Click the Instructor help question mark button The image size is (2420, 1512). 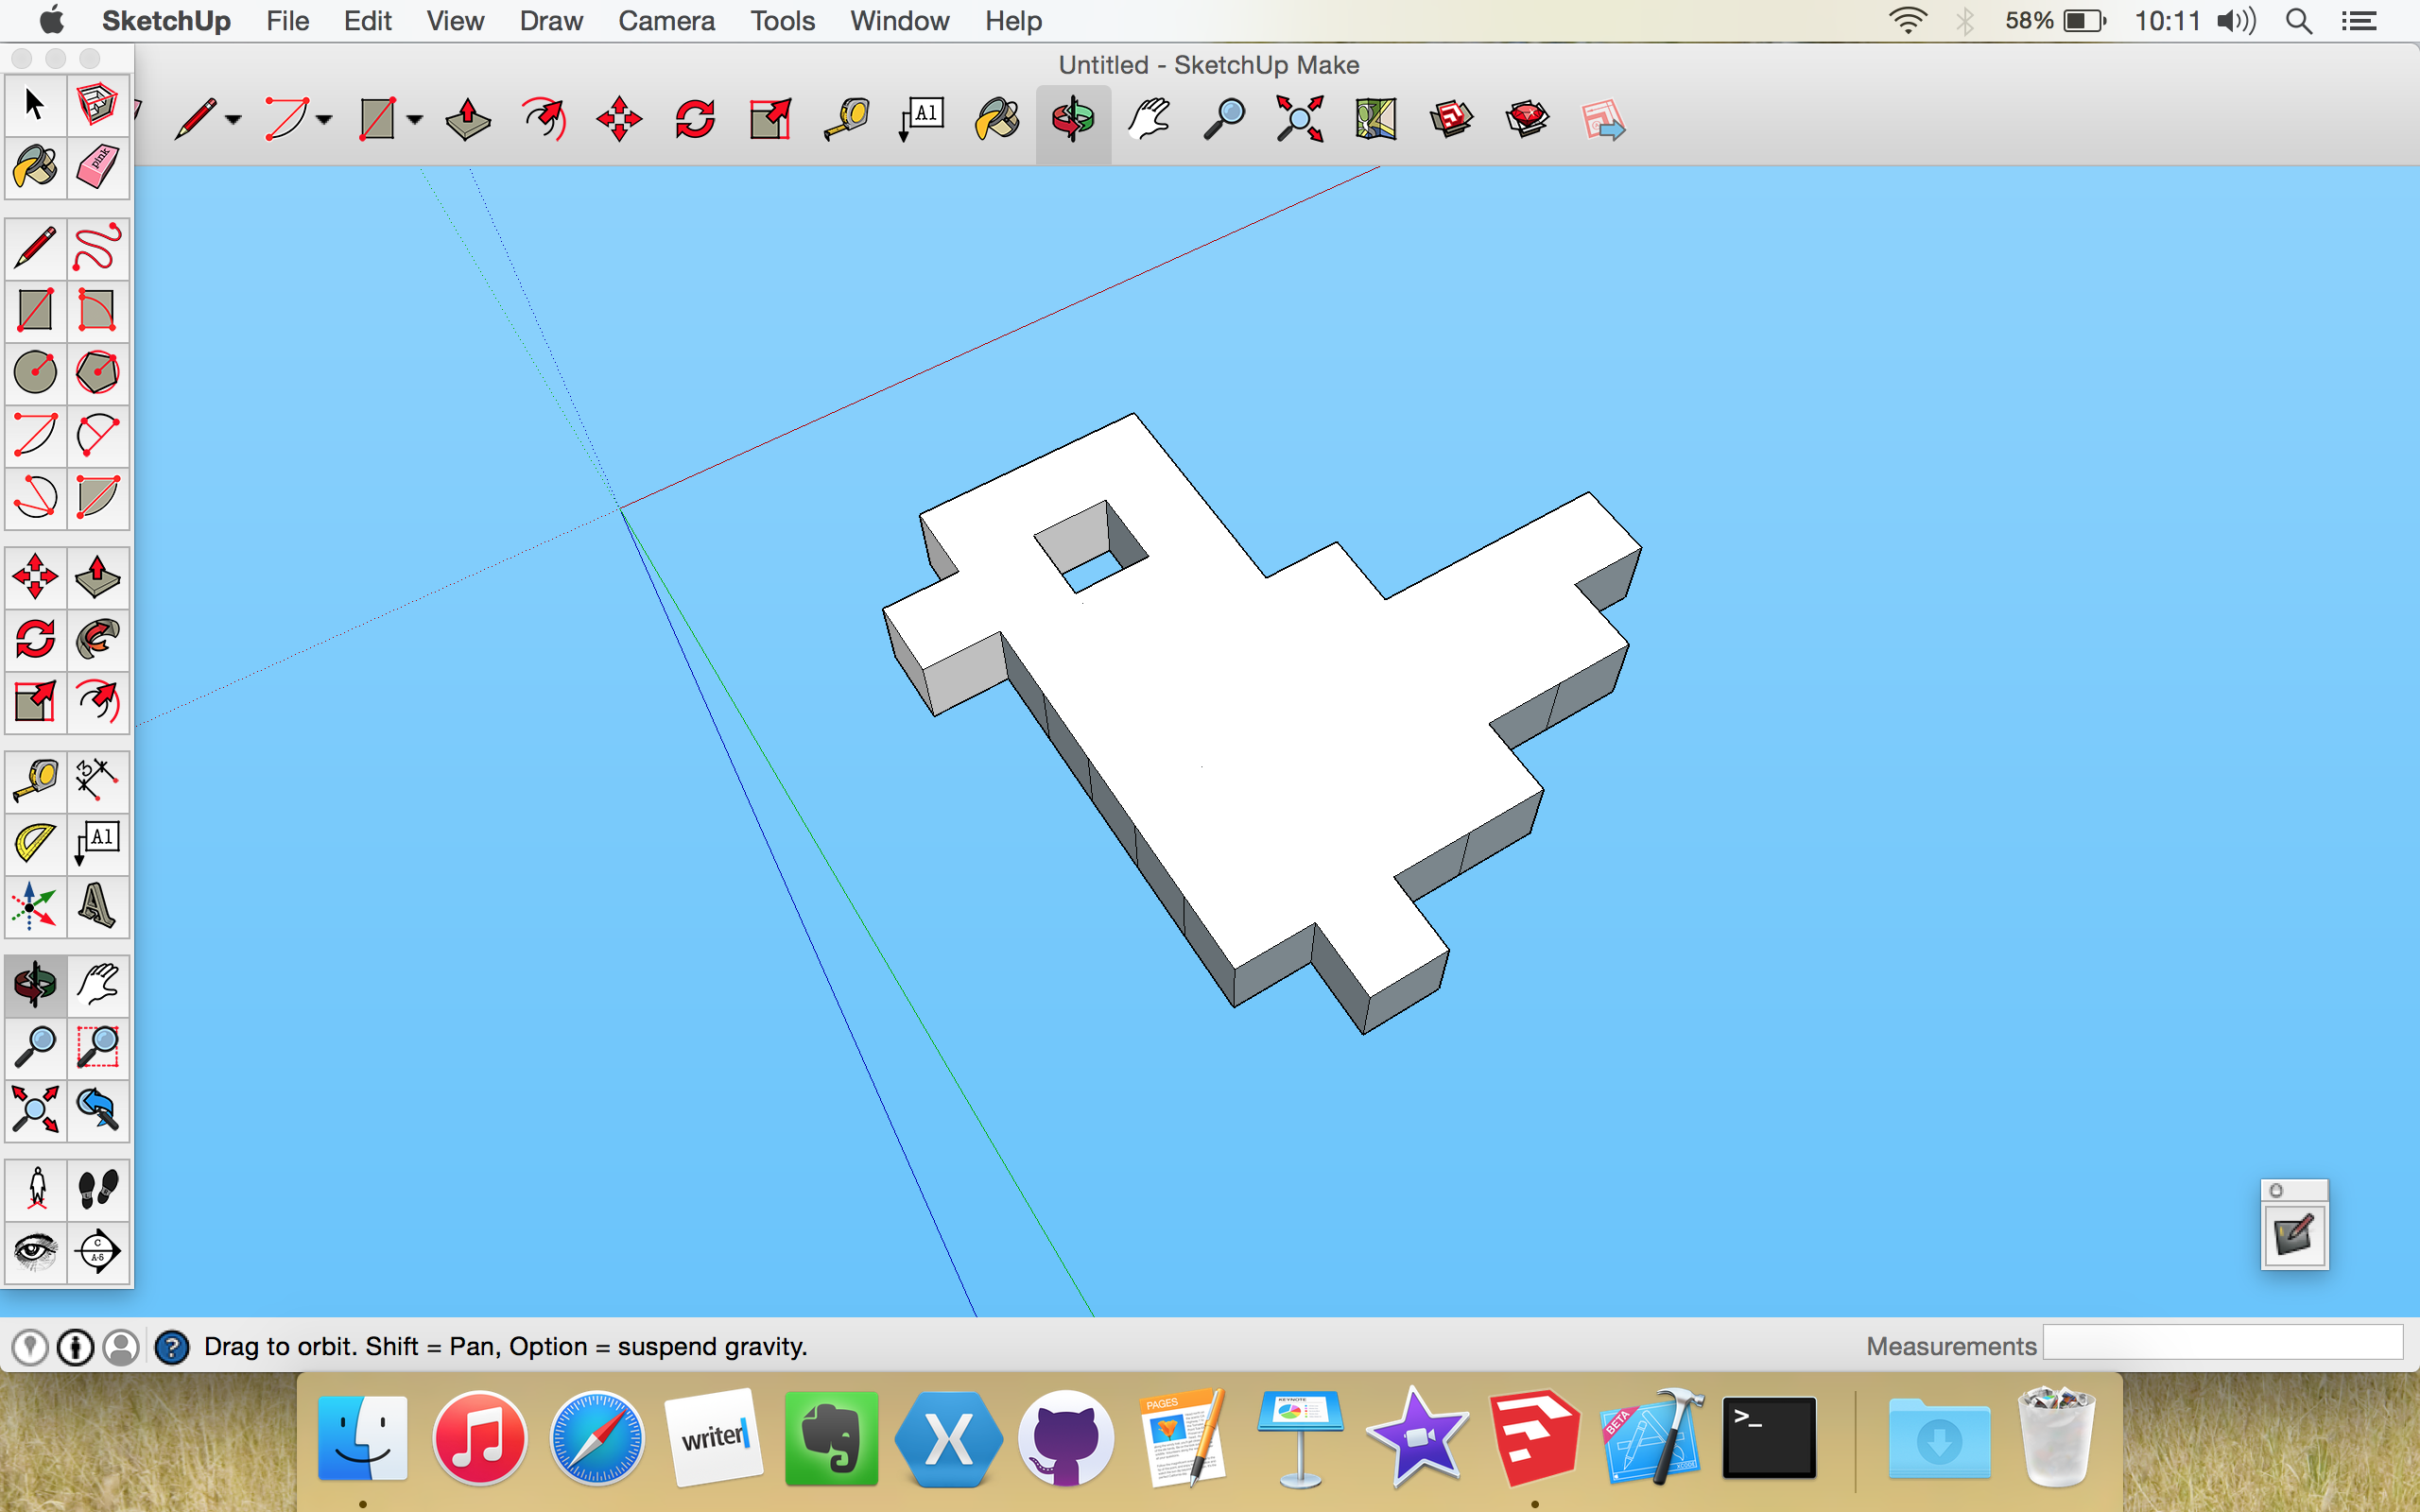[172, 1347]
